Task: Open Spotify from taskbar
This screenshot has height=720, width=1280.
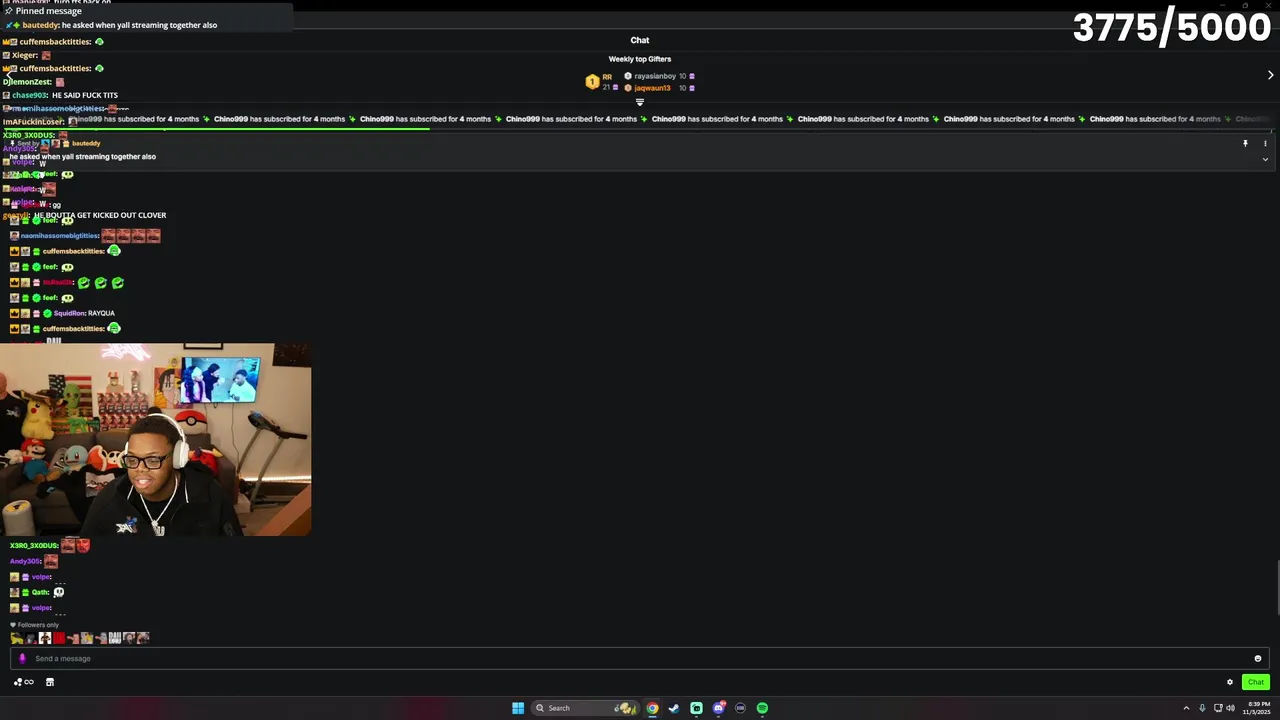Action: pos(762,708)
